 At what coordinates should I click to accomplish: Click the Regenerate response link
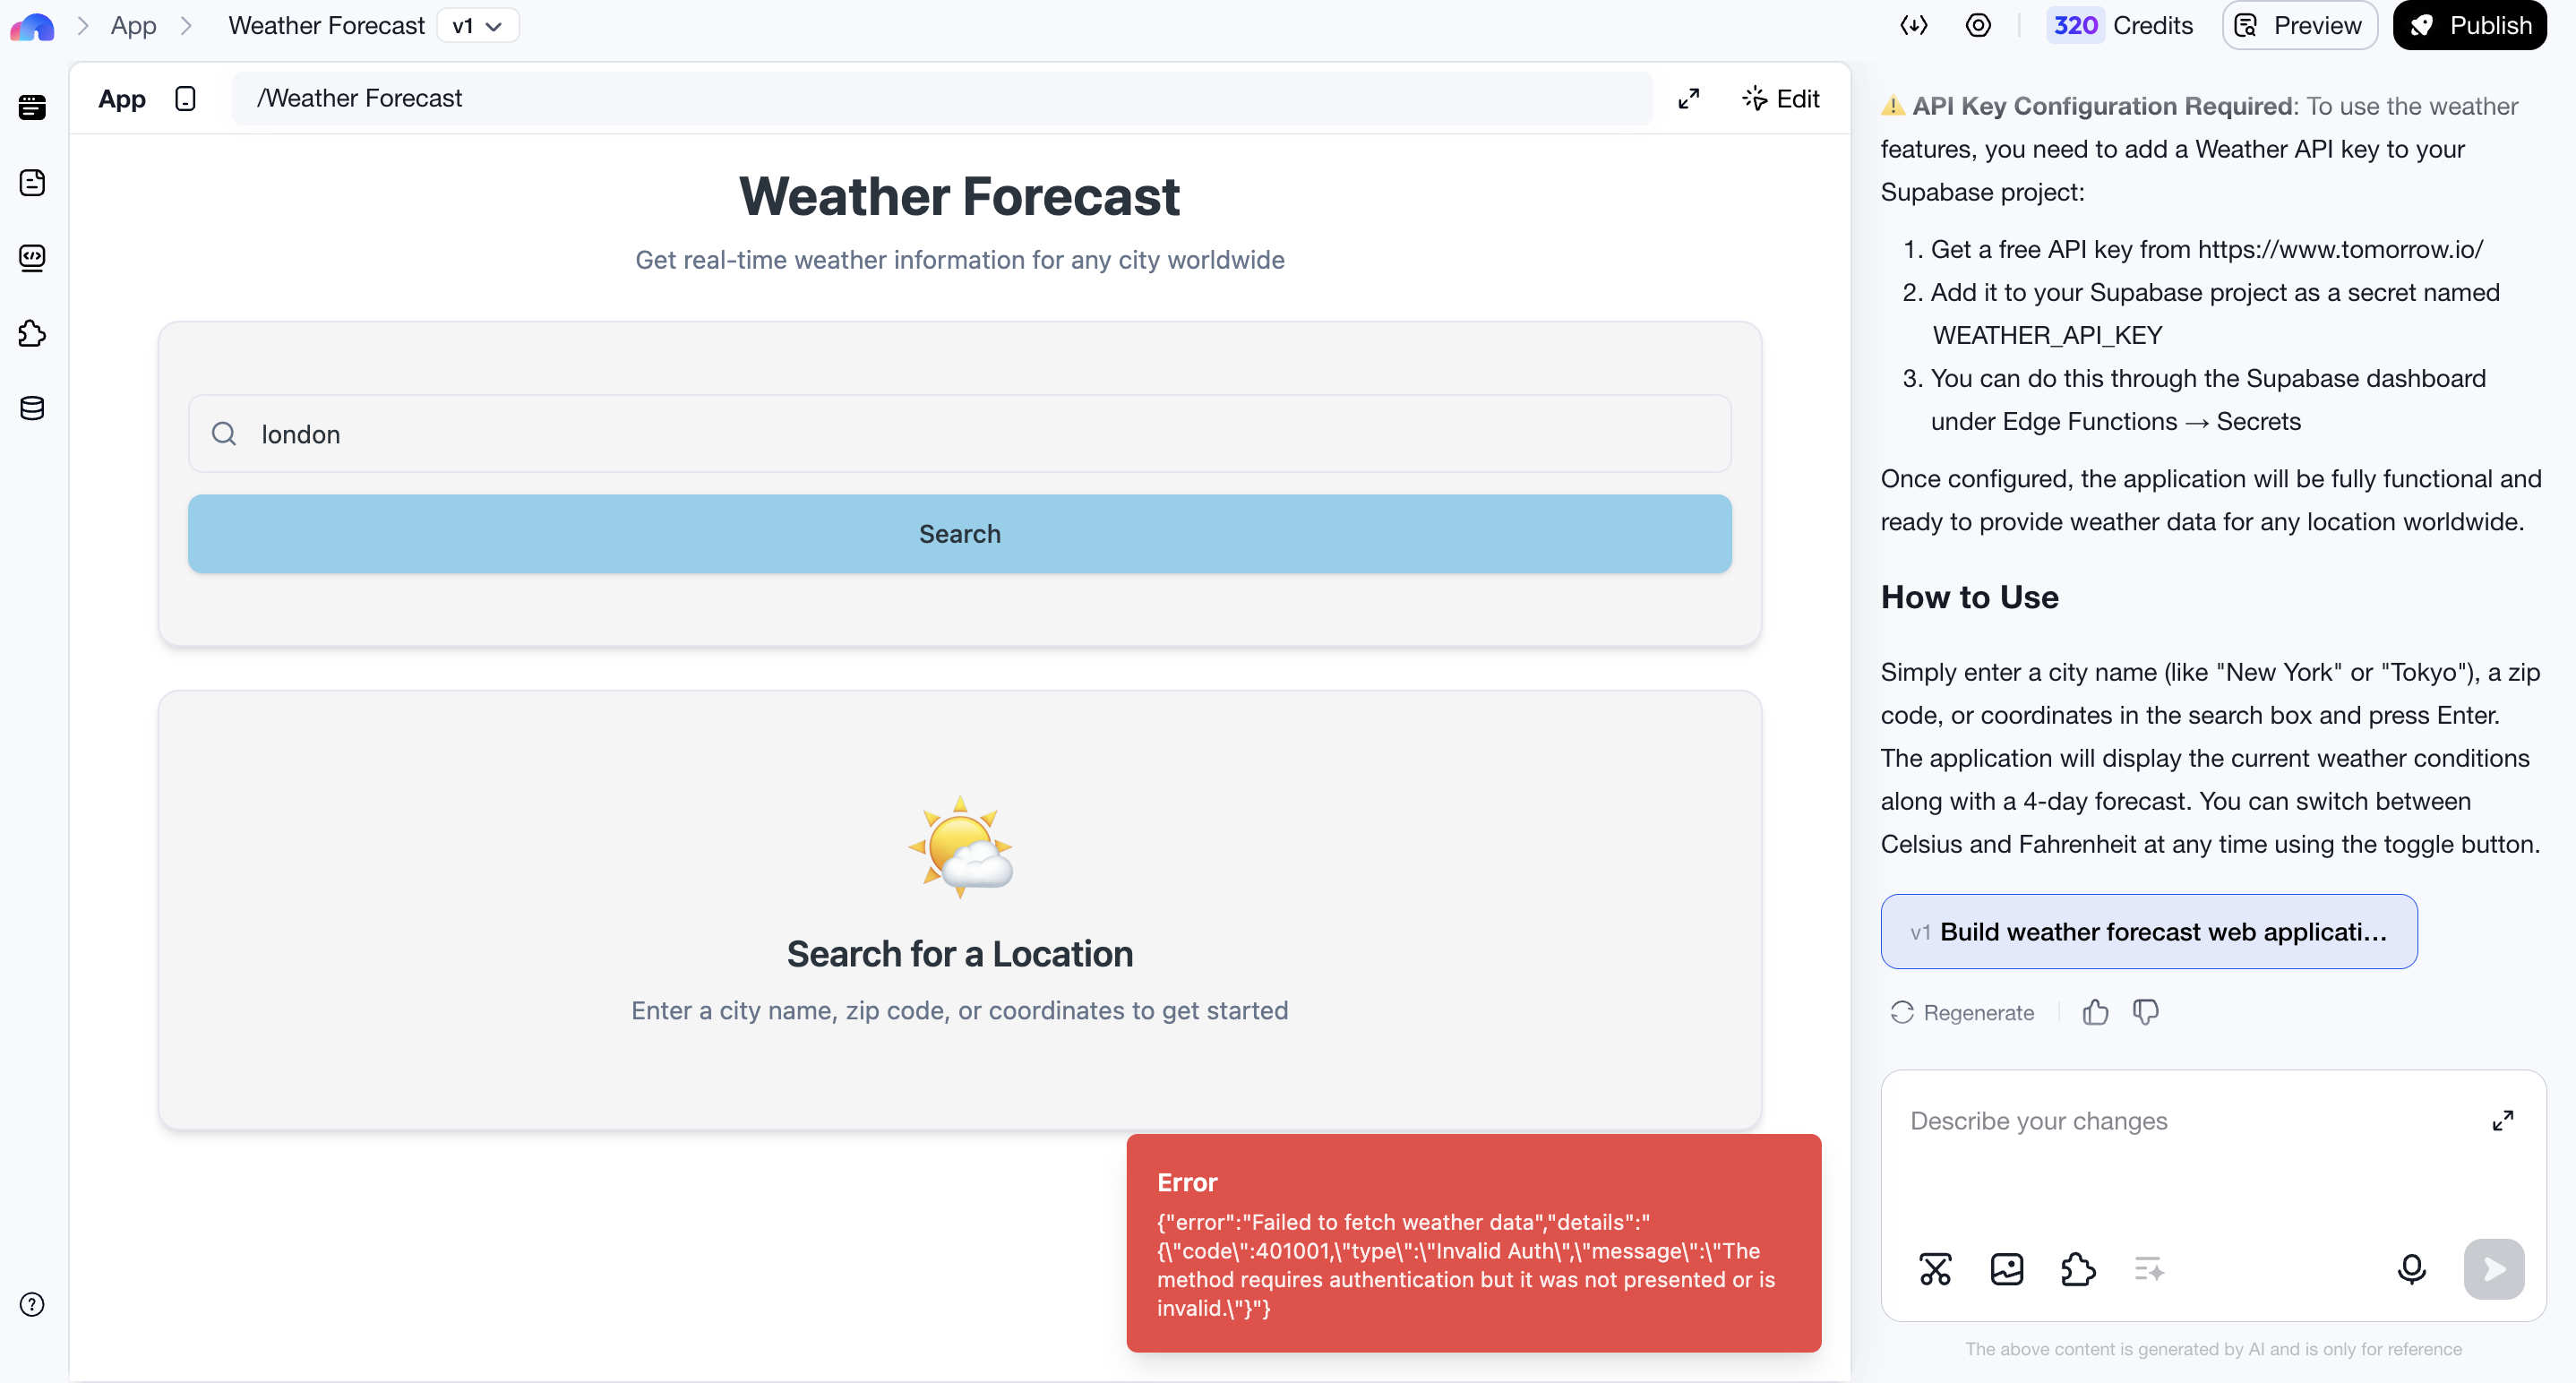(1962, 1012)
